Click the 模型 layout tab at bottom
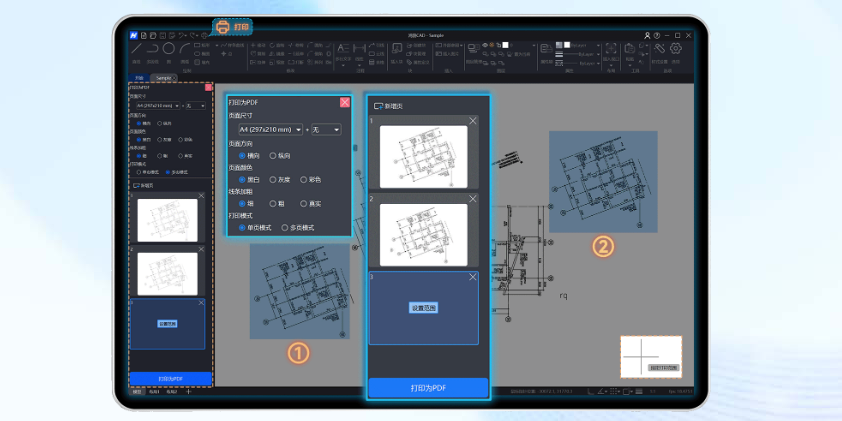Screen dimensions: 842x421 point(137,392)
